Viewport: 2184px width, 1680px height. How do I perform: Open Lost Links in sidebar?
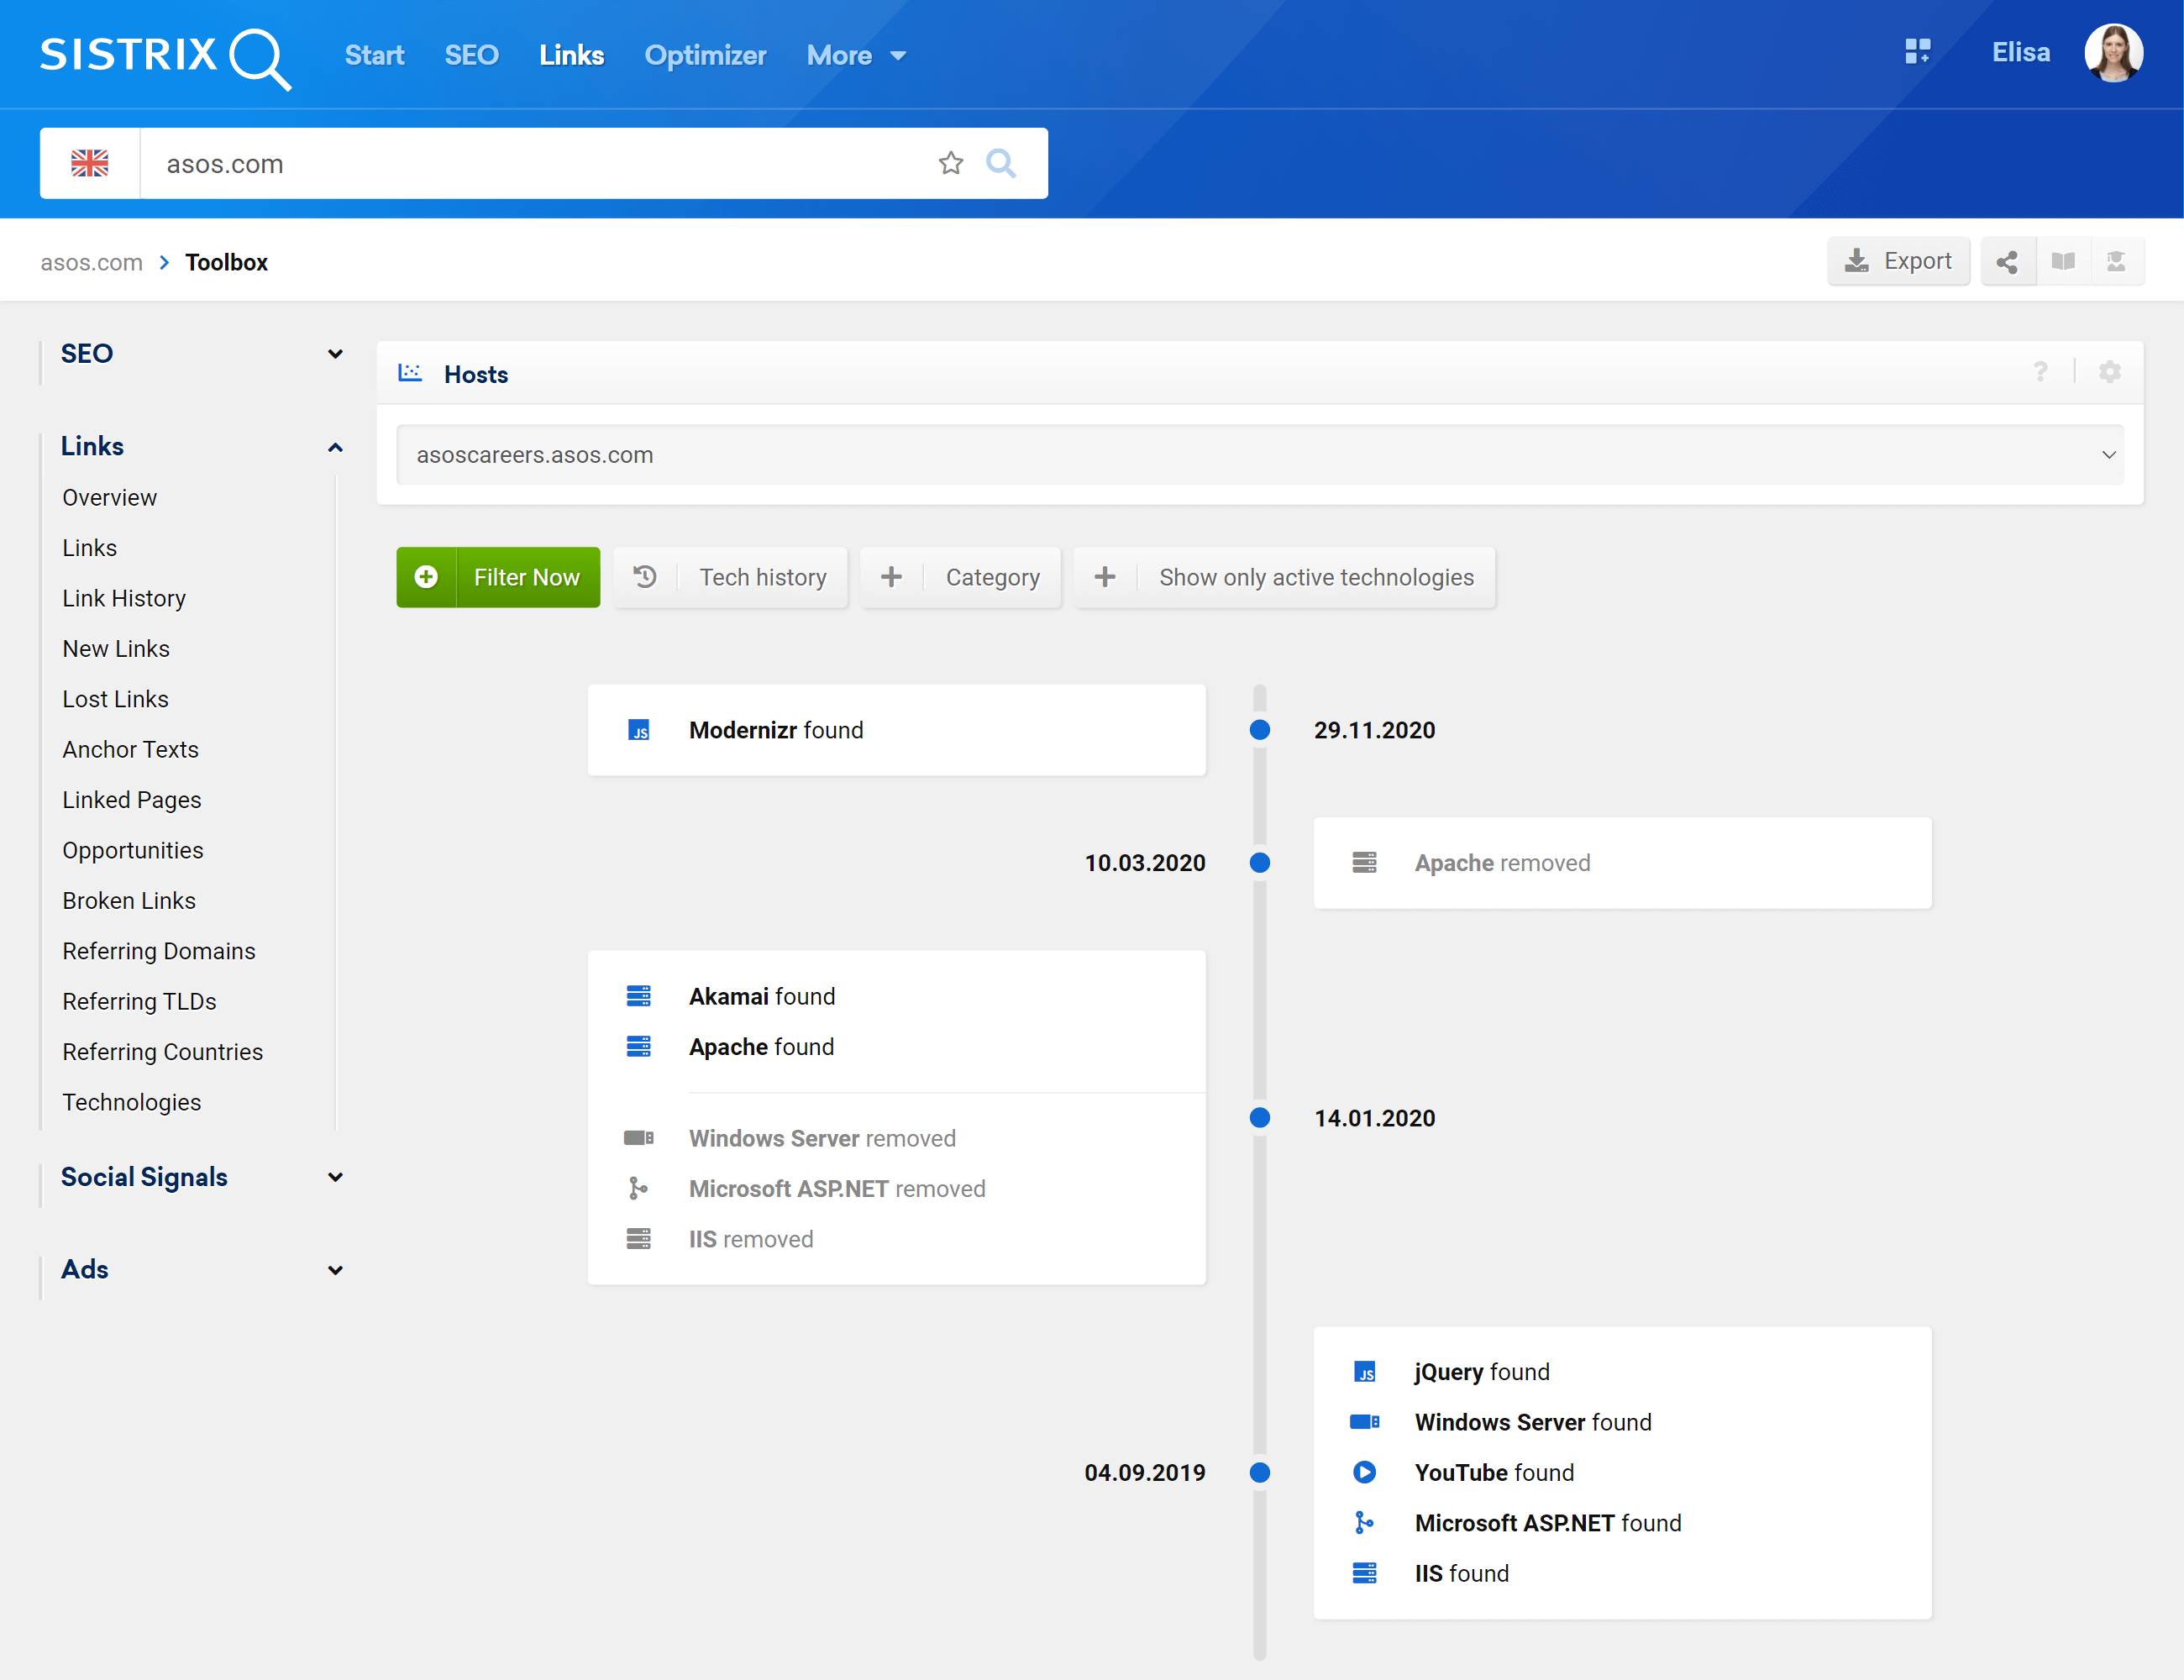pyautogui.click(x=115, y=699)
